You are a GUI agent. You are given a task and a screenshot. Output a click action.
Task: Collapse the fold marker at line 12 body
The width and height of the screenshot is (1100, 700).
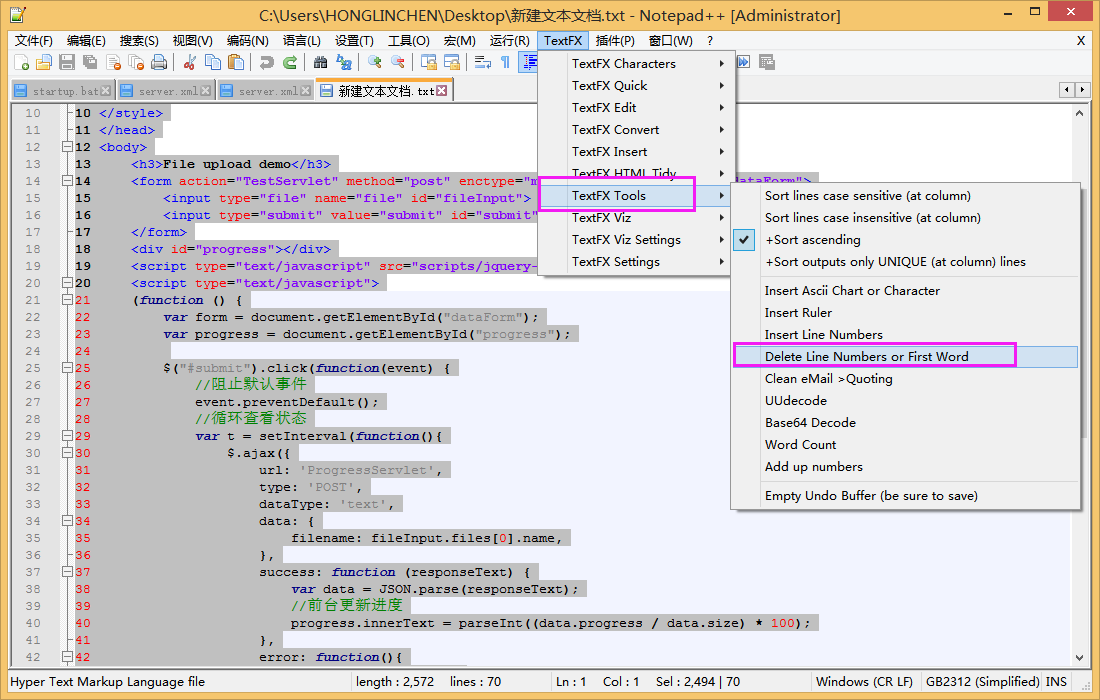tap(67, 147)
